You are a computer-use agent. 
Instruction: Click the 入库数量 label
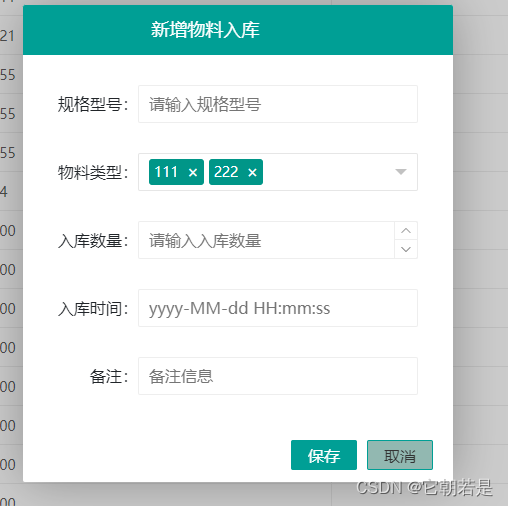[x=93, y=240]
